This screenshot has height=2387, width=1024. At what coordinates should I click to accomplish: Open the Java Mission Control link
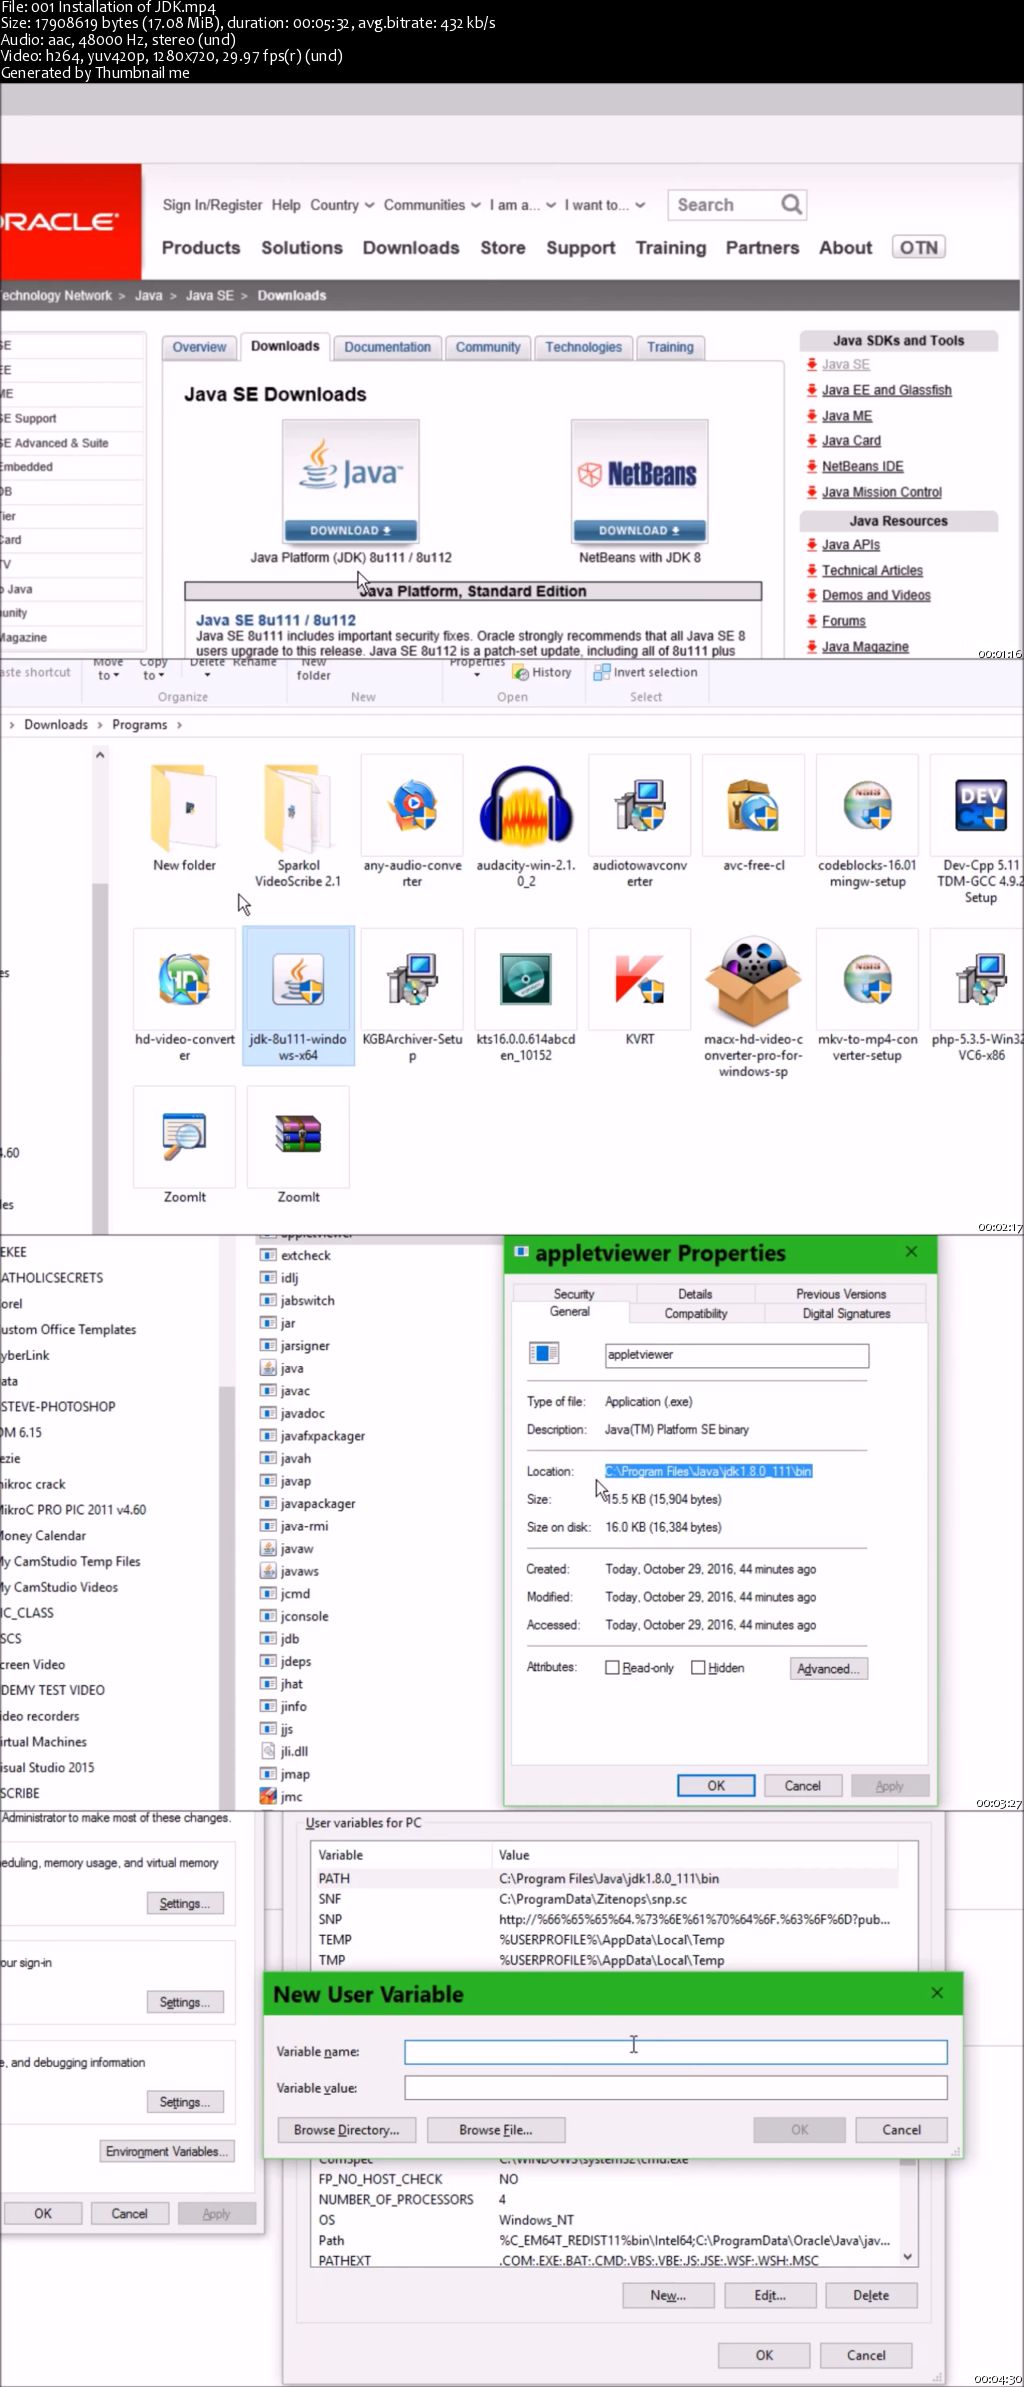click(x=881, y=492)
